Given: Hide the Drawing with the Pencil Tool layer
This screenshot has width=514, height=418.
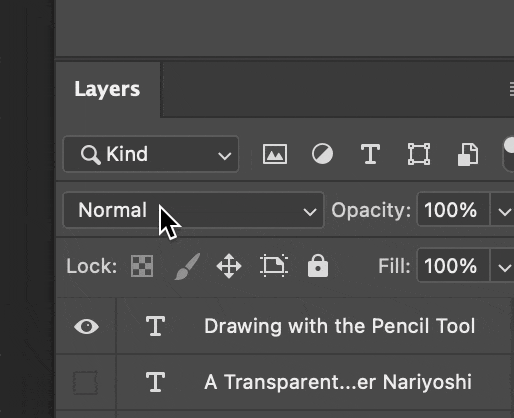Looking at the screenshot, I should click(86, 326).
